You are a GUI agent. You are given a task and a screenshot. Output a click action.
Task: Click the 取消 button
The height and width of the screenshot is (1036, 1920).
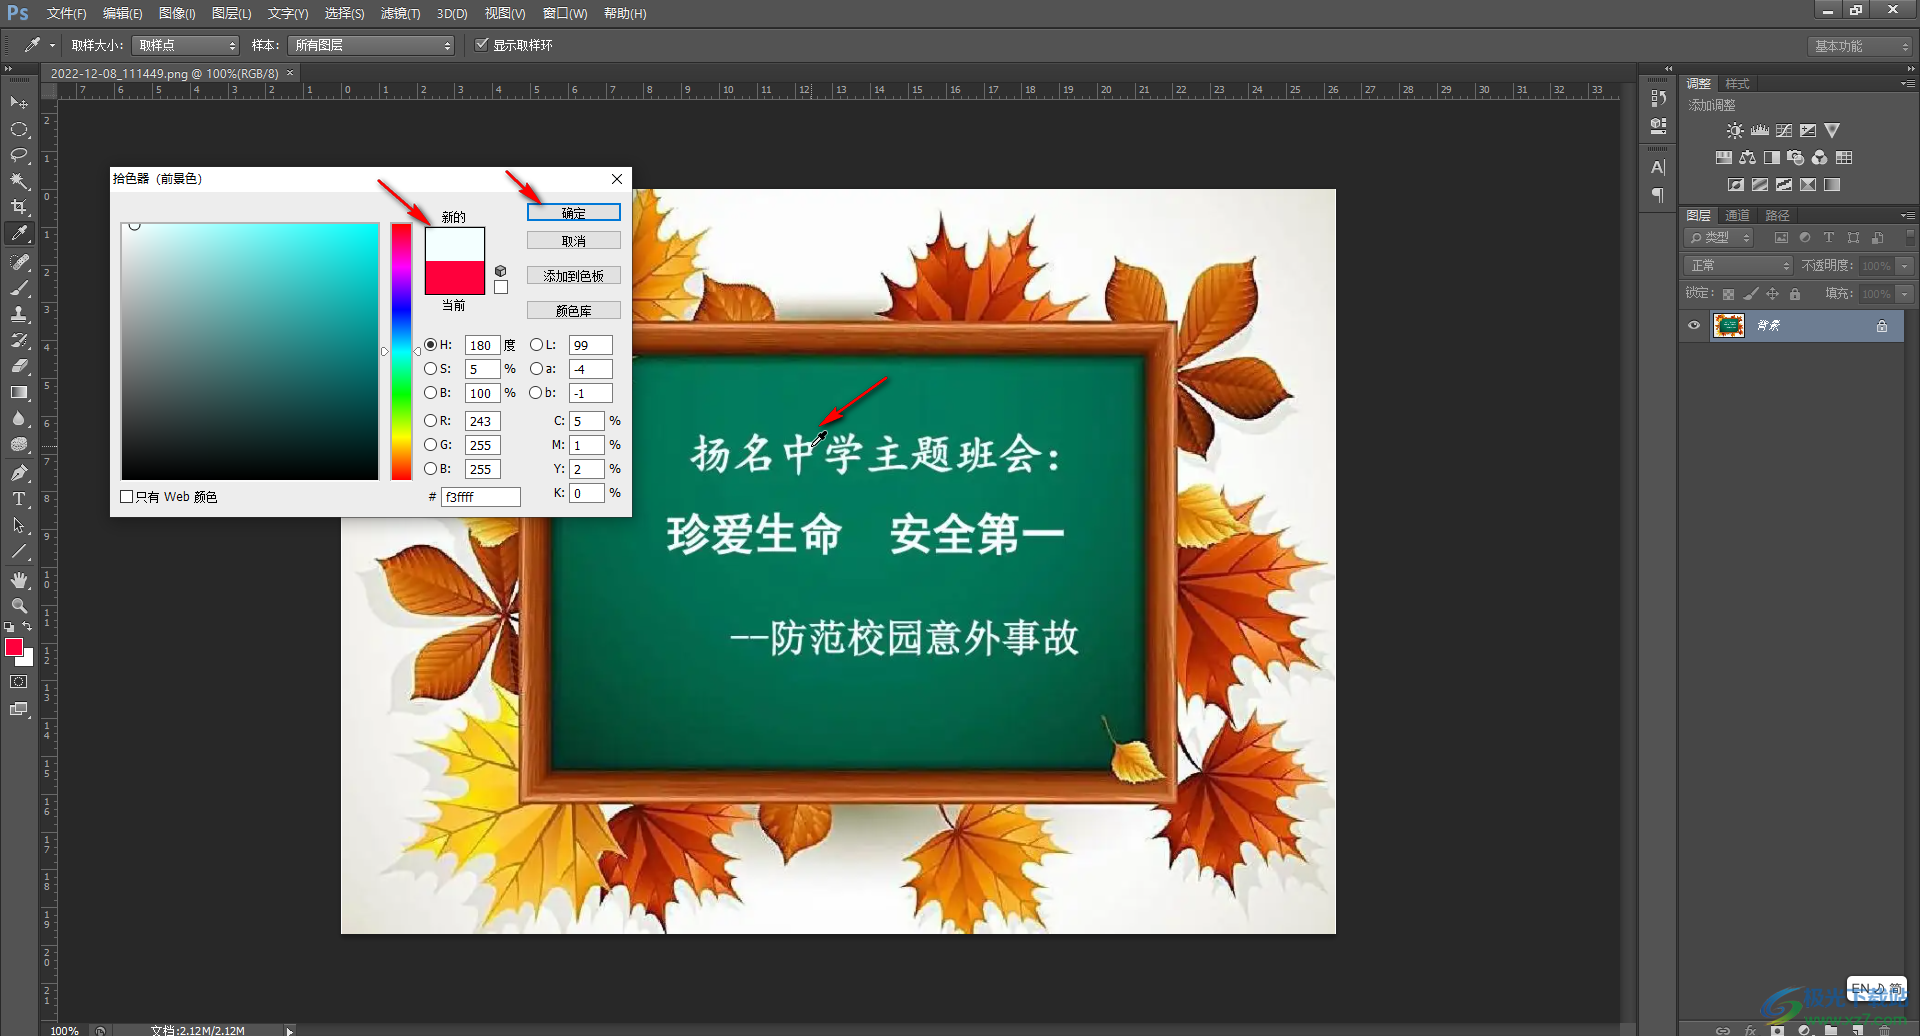click(574, 241)
